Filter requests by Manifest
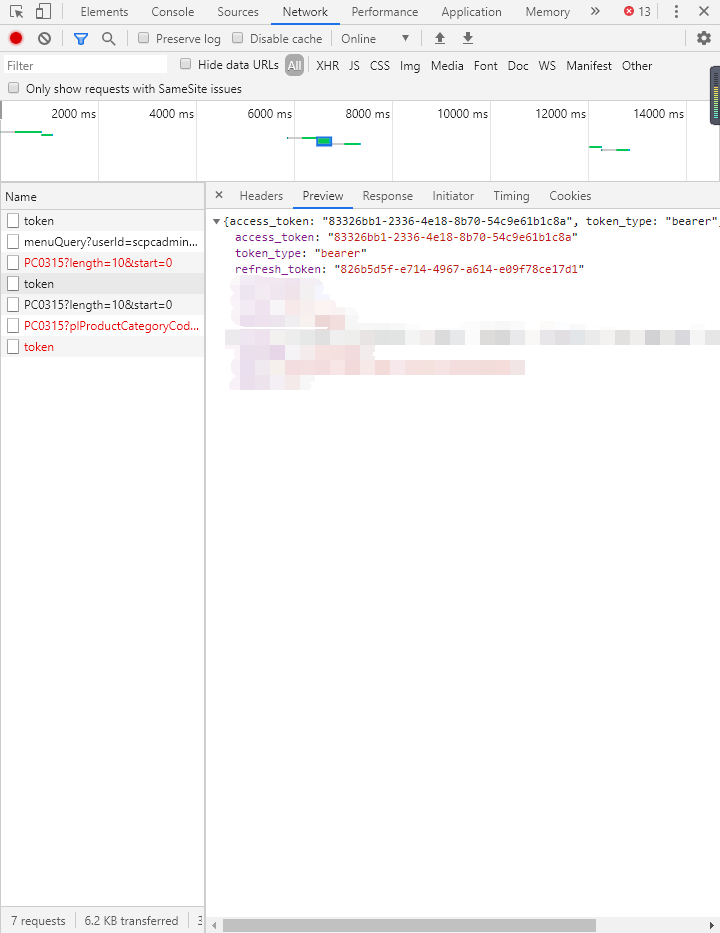 click(588, 65)
